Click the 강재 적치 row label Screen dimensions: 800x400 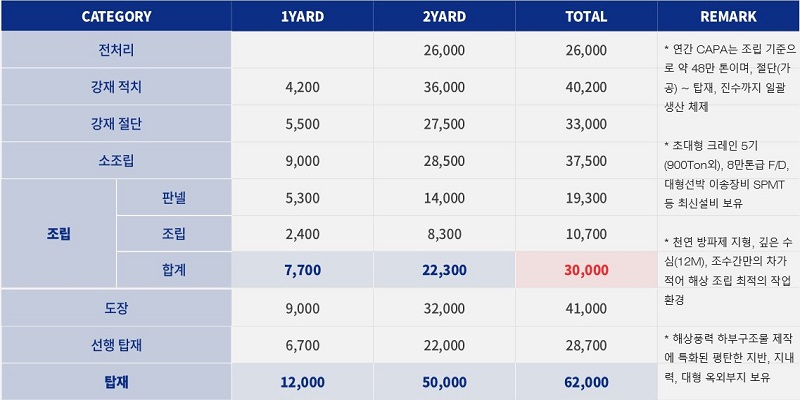pos(116,87)
